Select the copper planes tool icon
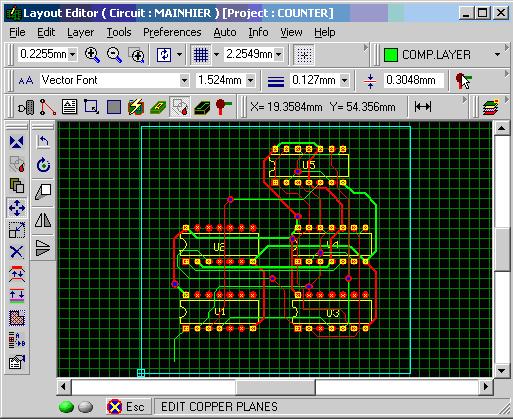Image resolution: width=513 pixels, height=419 pixels. click(x=180, y=107)
